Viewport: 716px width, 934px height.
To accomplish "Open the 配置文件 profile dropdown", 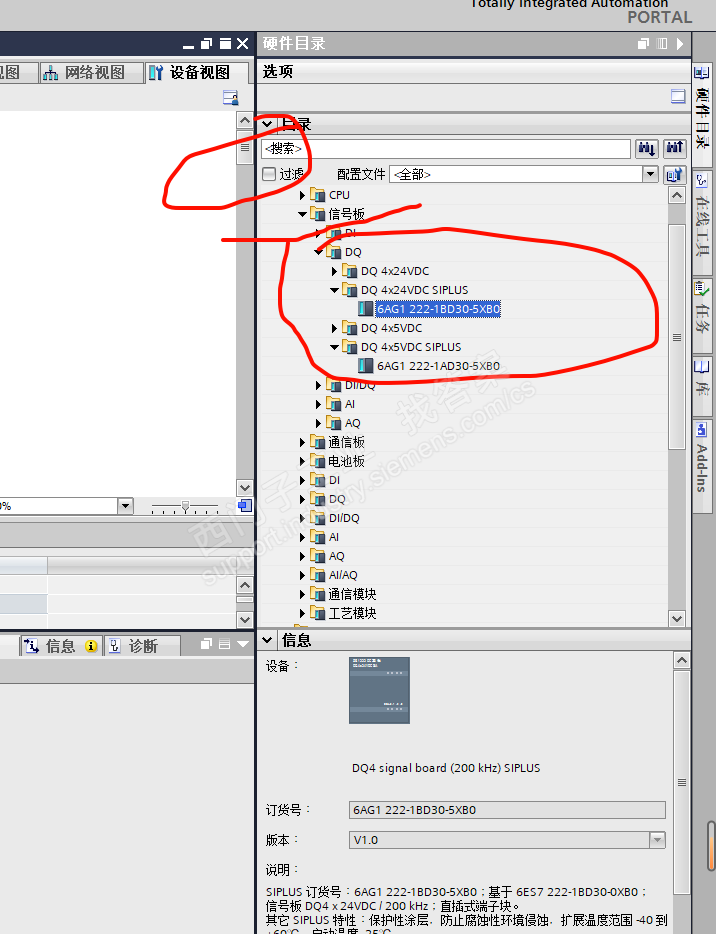I will pyautogui.click(x=650, y=175).
